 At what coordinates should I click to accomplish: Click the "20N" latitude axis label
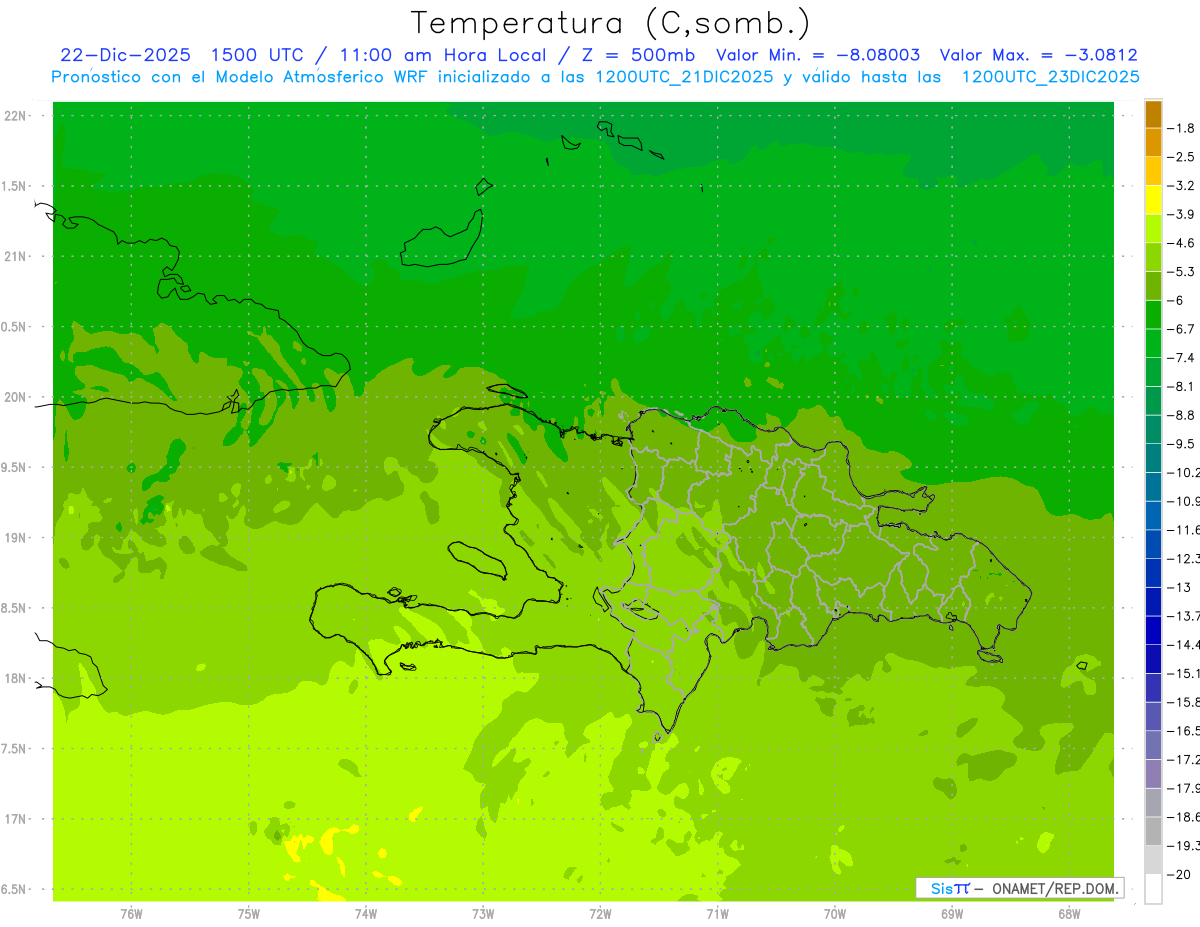coord(17,397)
